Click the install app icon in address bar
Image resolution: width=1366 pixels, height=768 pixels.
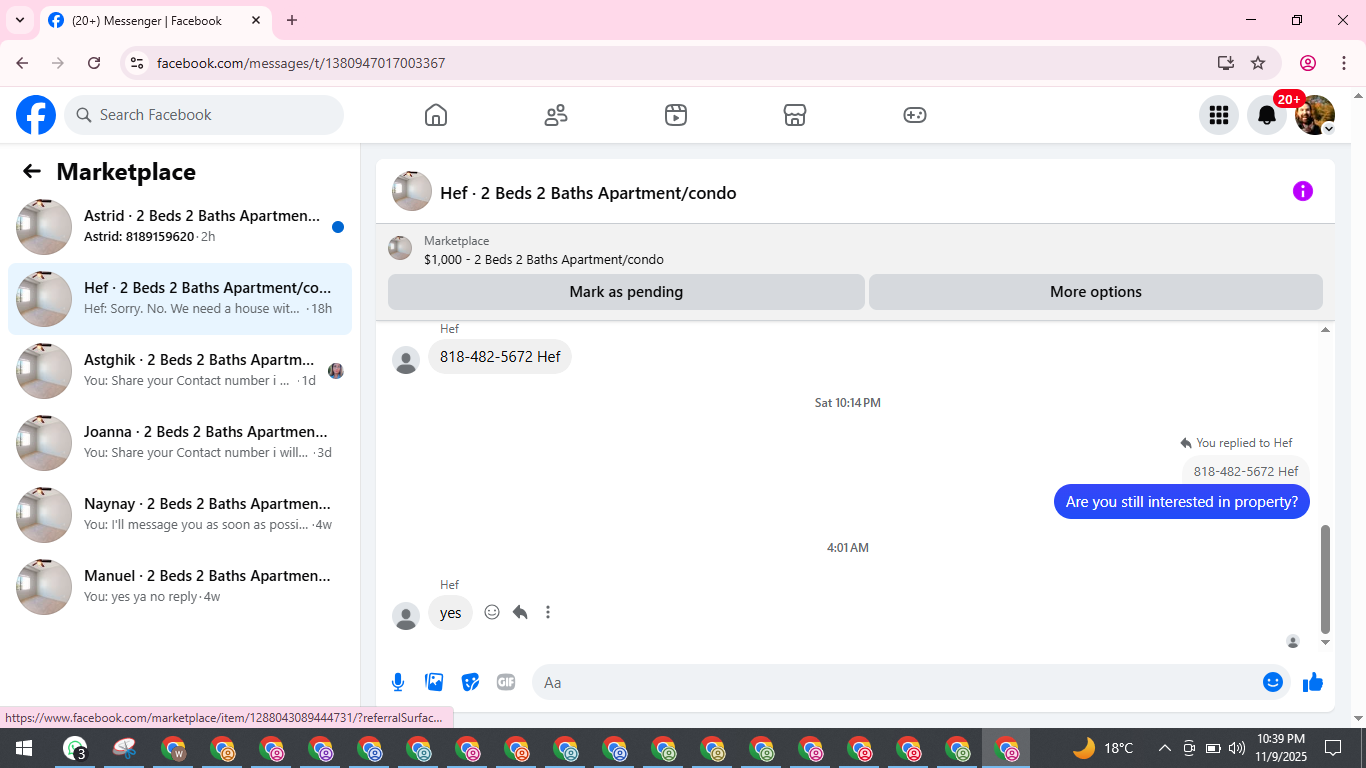[x=1226, y=63]
